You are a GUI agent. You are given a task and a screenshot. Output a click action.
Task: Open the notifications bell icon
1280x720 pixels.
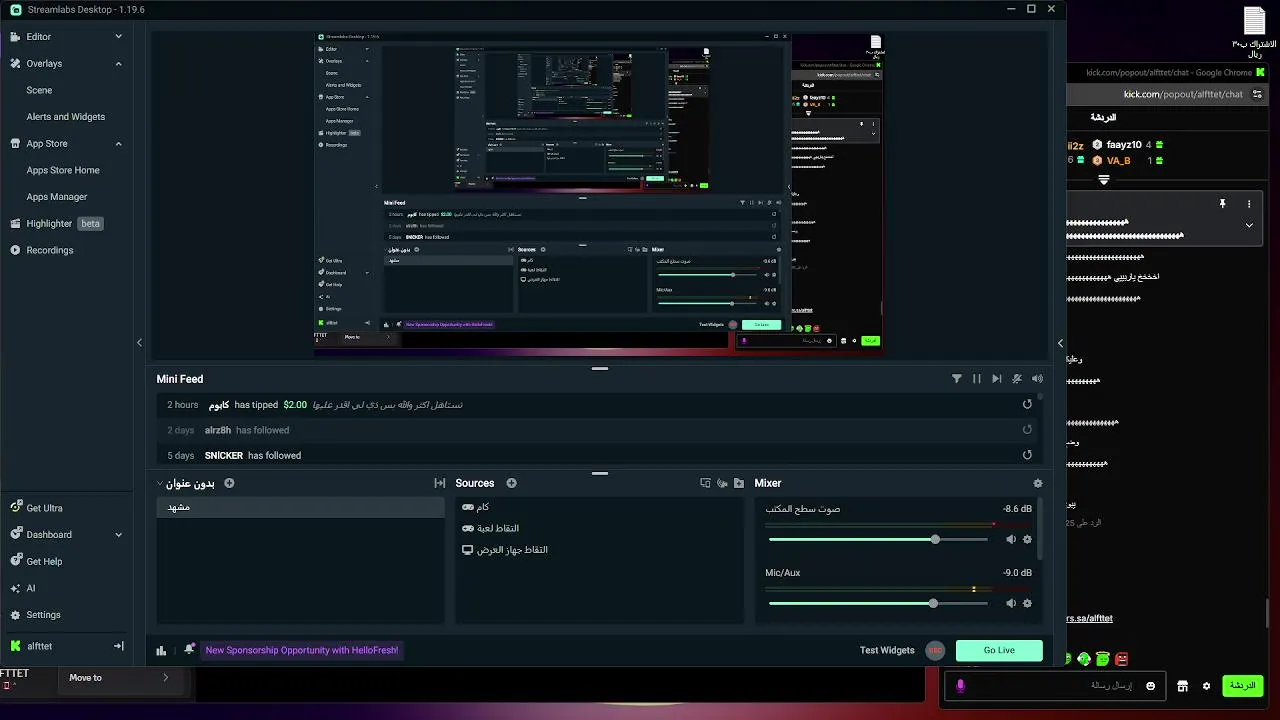coord(189,650)
